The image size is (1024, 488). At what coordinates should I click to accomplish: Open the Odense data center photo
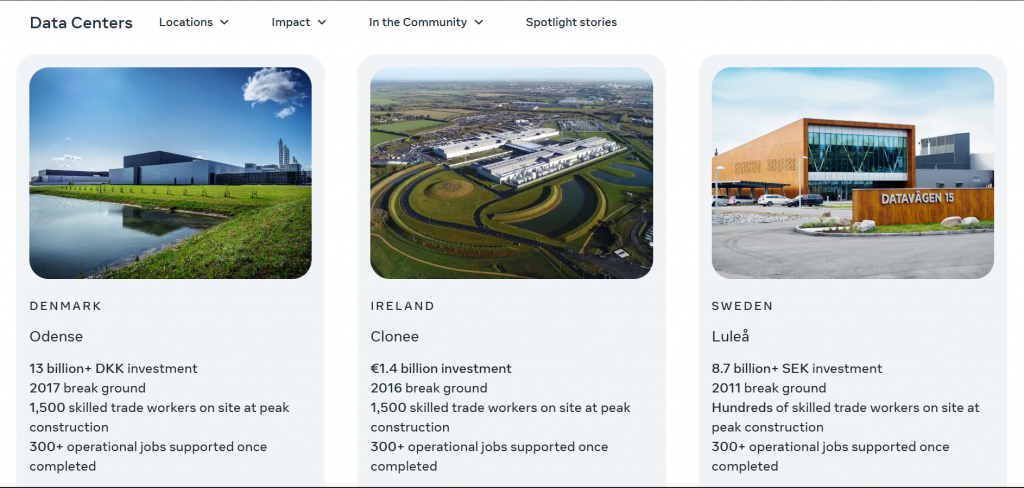coord(170,173)
